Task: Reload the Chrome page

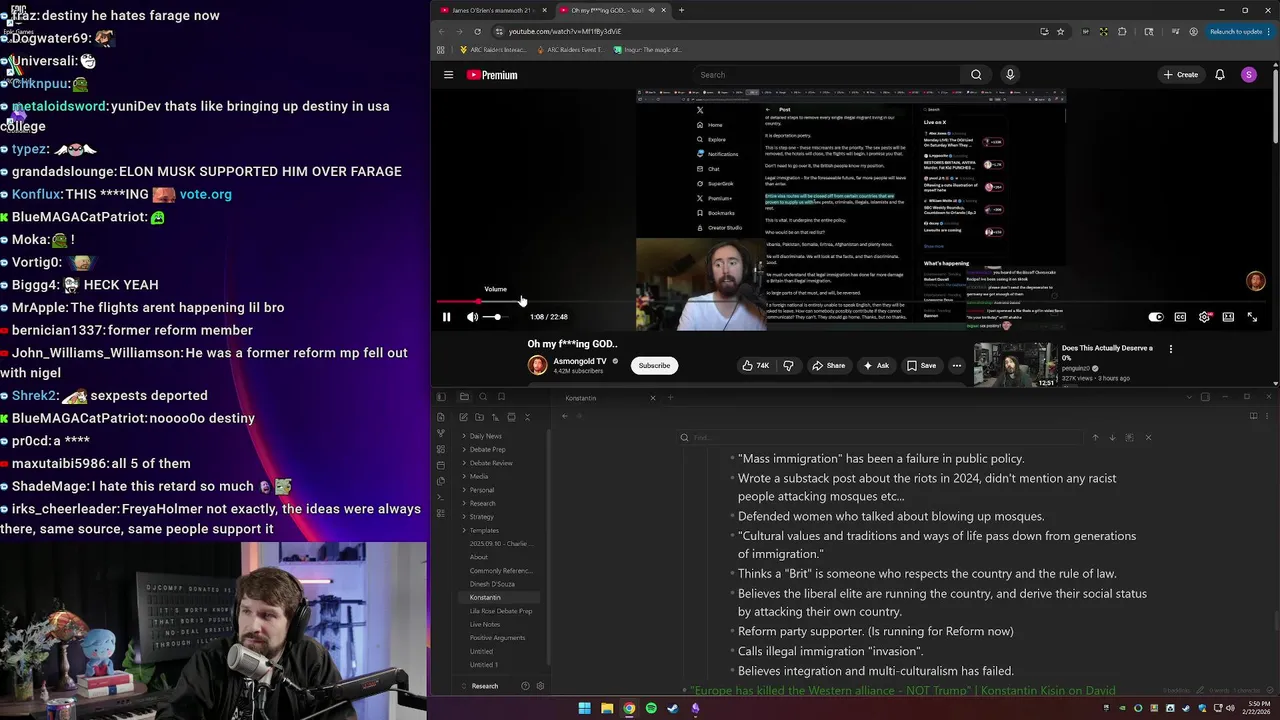Action: [477, 32]
